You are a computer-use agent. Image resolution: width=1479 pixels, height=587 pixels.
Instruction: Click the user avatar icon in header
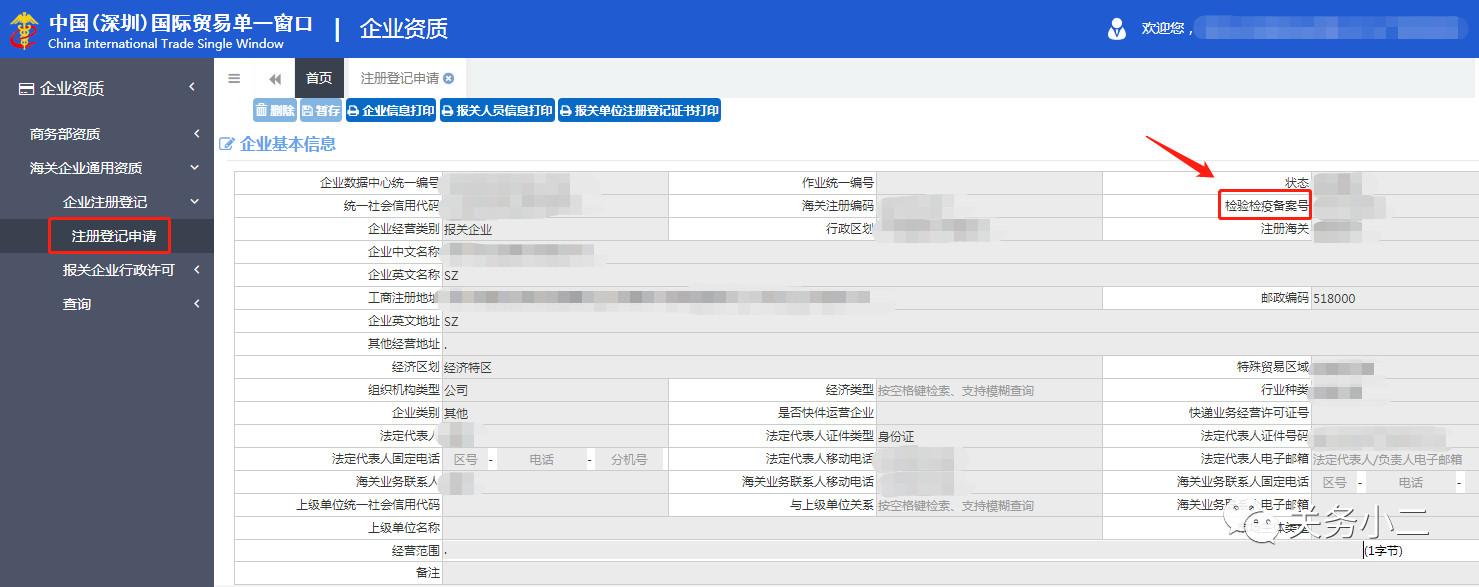pyautogui.click(x=1117, y=29)
